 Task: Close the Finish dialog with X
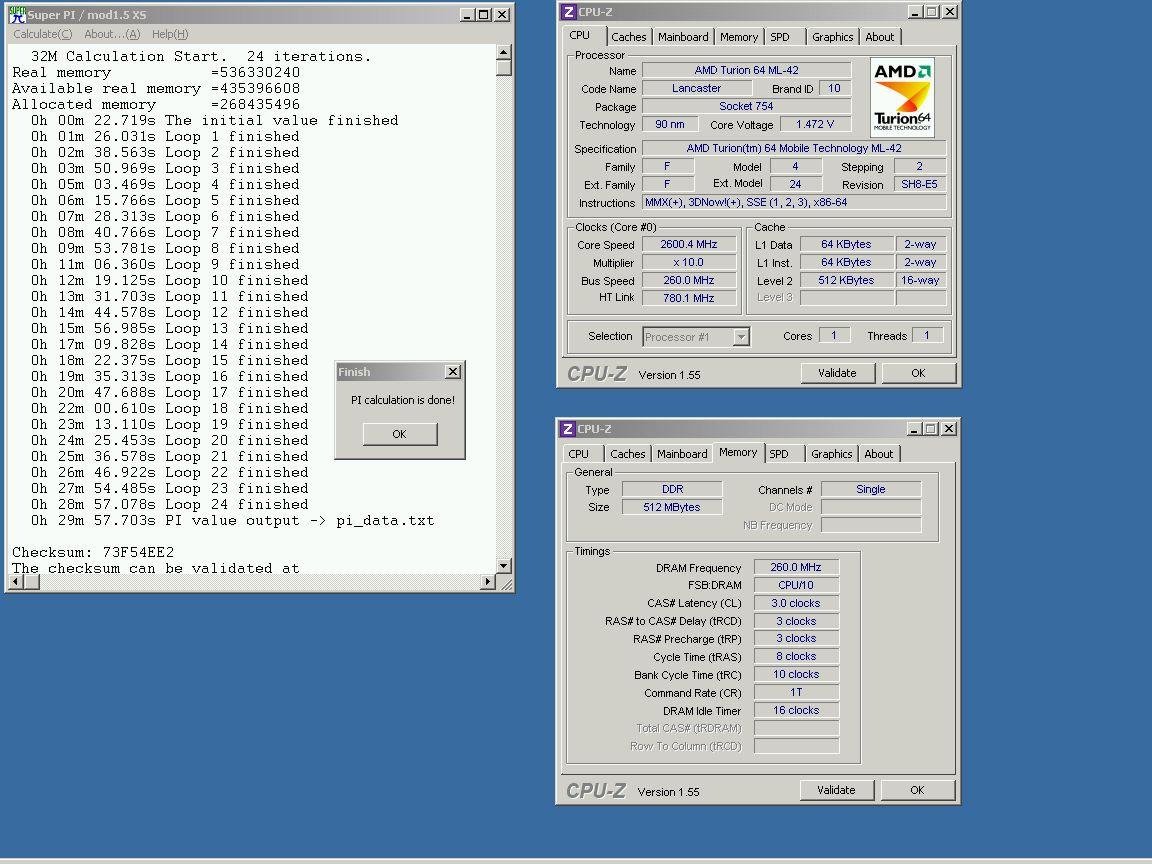click(x=453, y=372)
